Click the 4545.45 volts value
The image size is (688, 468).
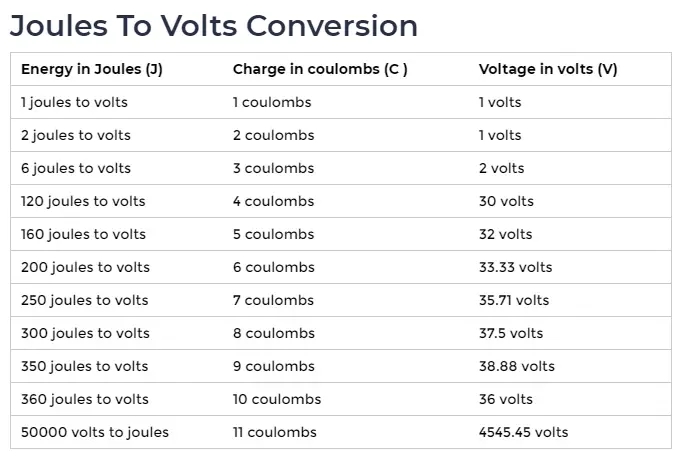(x=523, y=432)
